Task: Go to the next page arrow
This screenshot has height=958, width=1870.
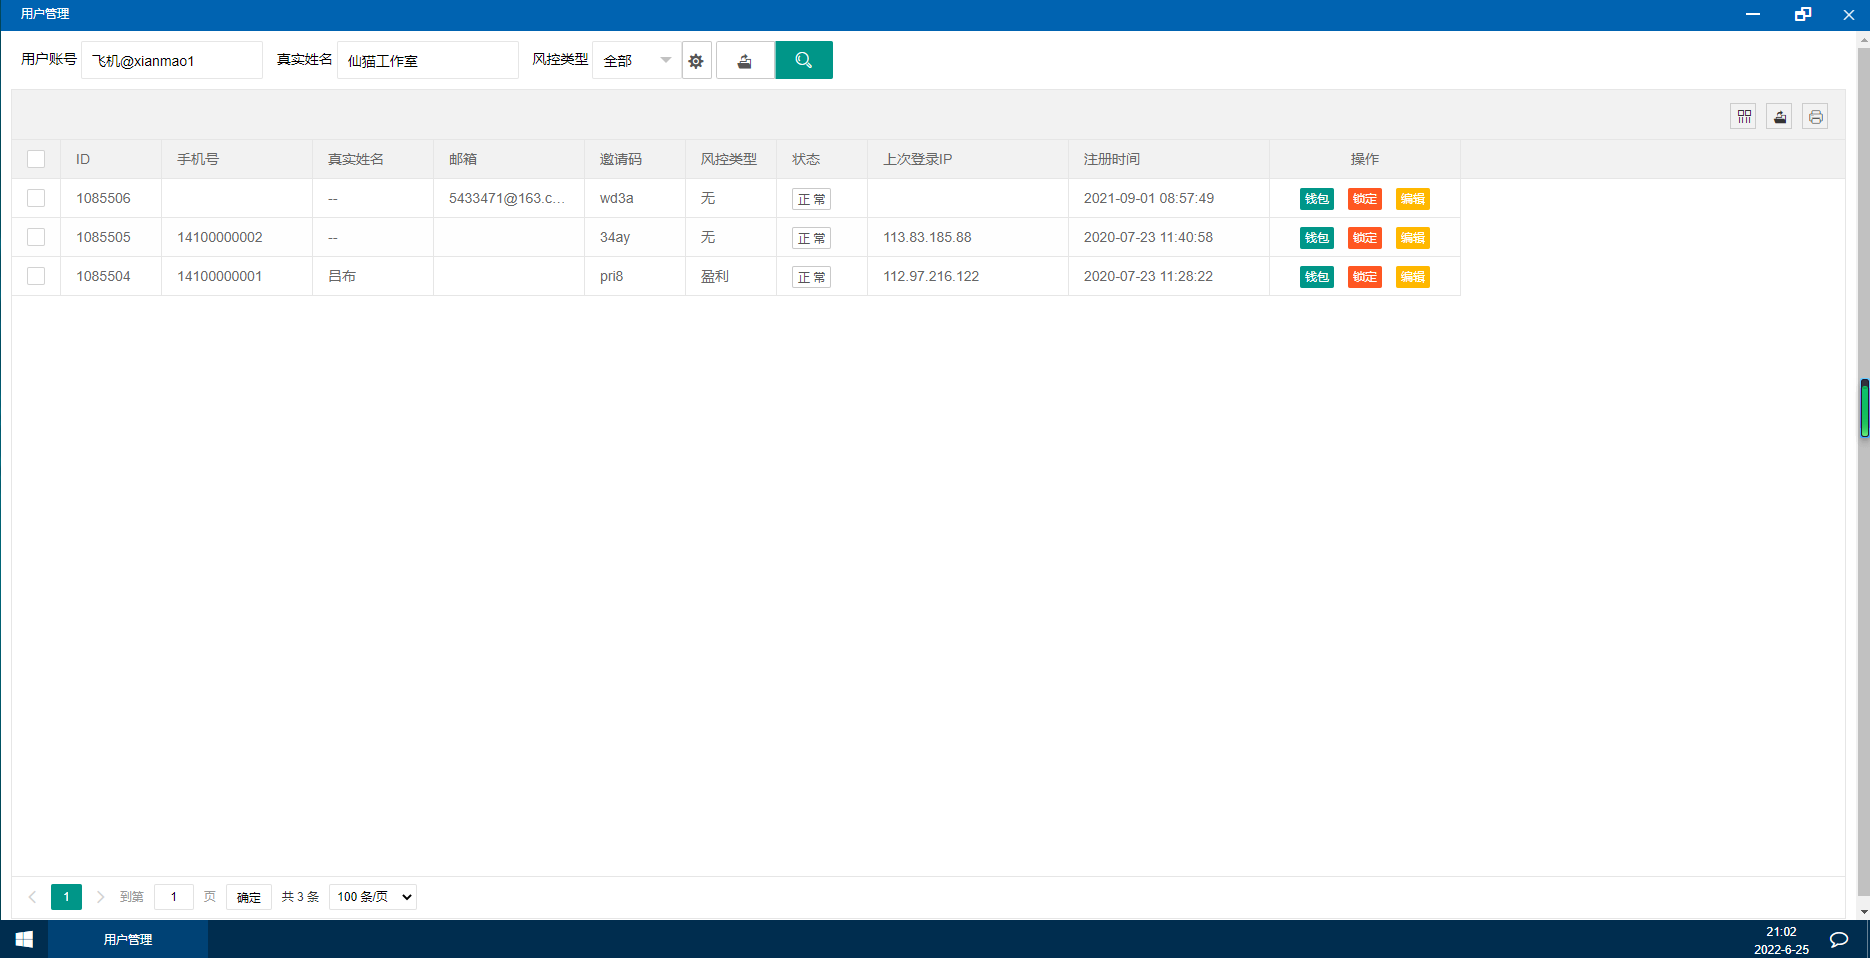Action: pyautogui.click(x=100, y=896)
